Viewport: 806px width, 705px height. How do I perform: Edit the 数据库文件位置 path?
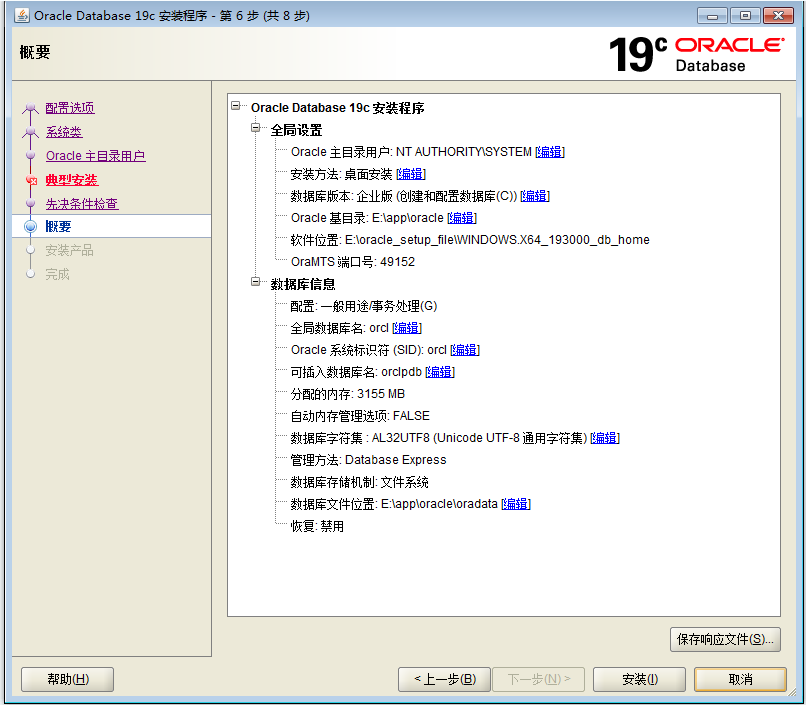coord(516,504)
